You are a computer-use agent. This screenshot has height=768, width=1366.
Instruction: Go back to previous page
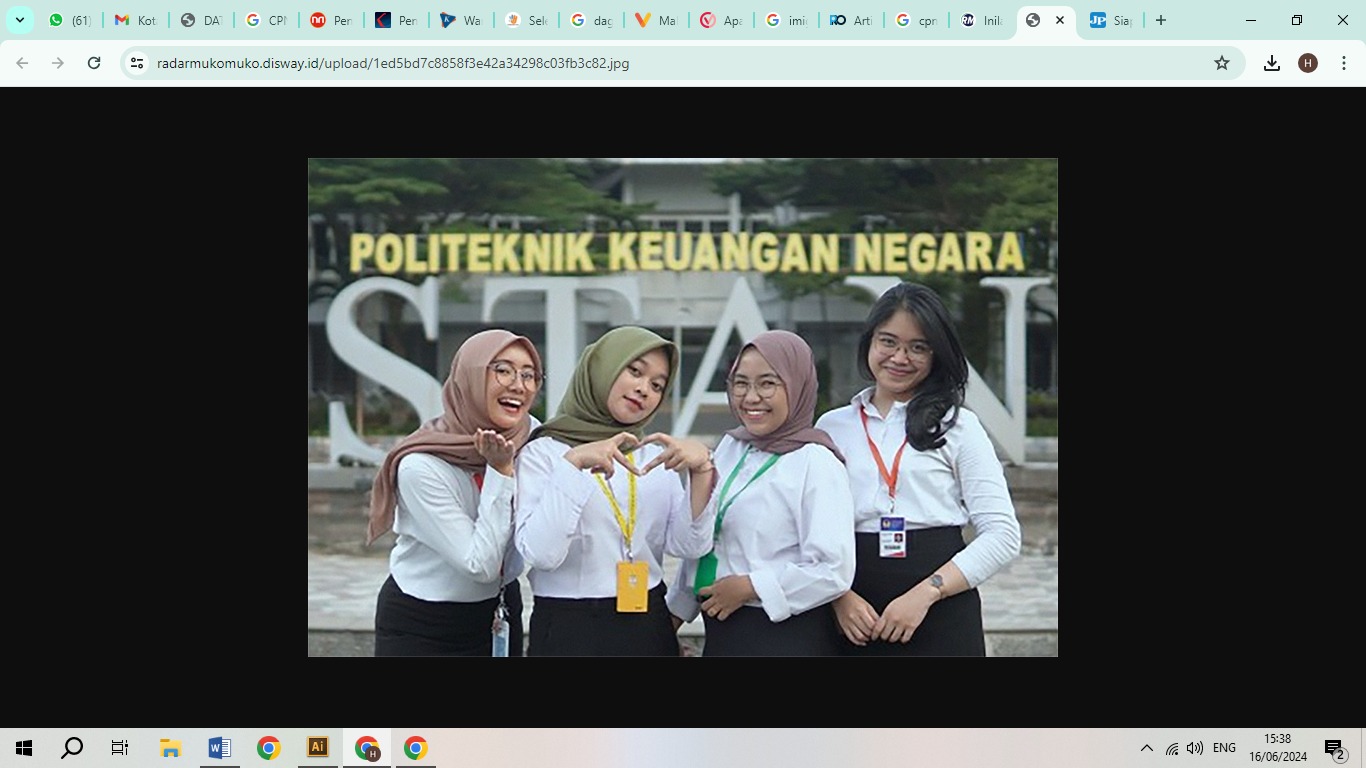[22, 63]
